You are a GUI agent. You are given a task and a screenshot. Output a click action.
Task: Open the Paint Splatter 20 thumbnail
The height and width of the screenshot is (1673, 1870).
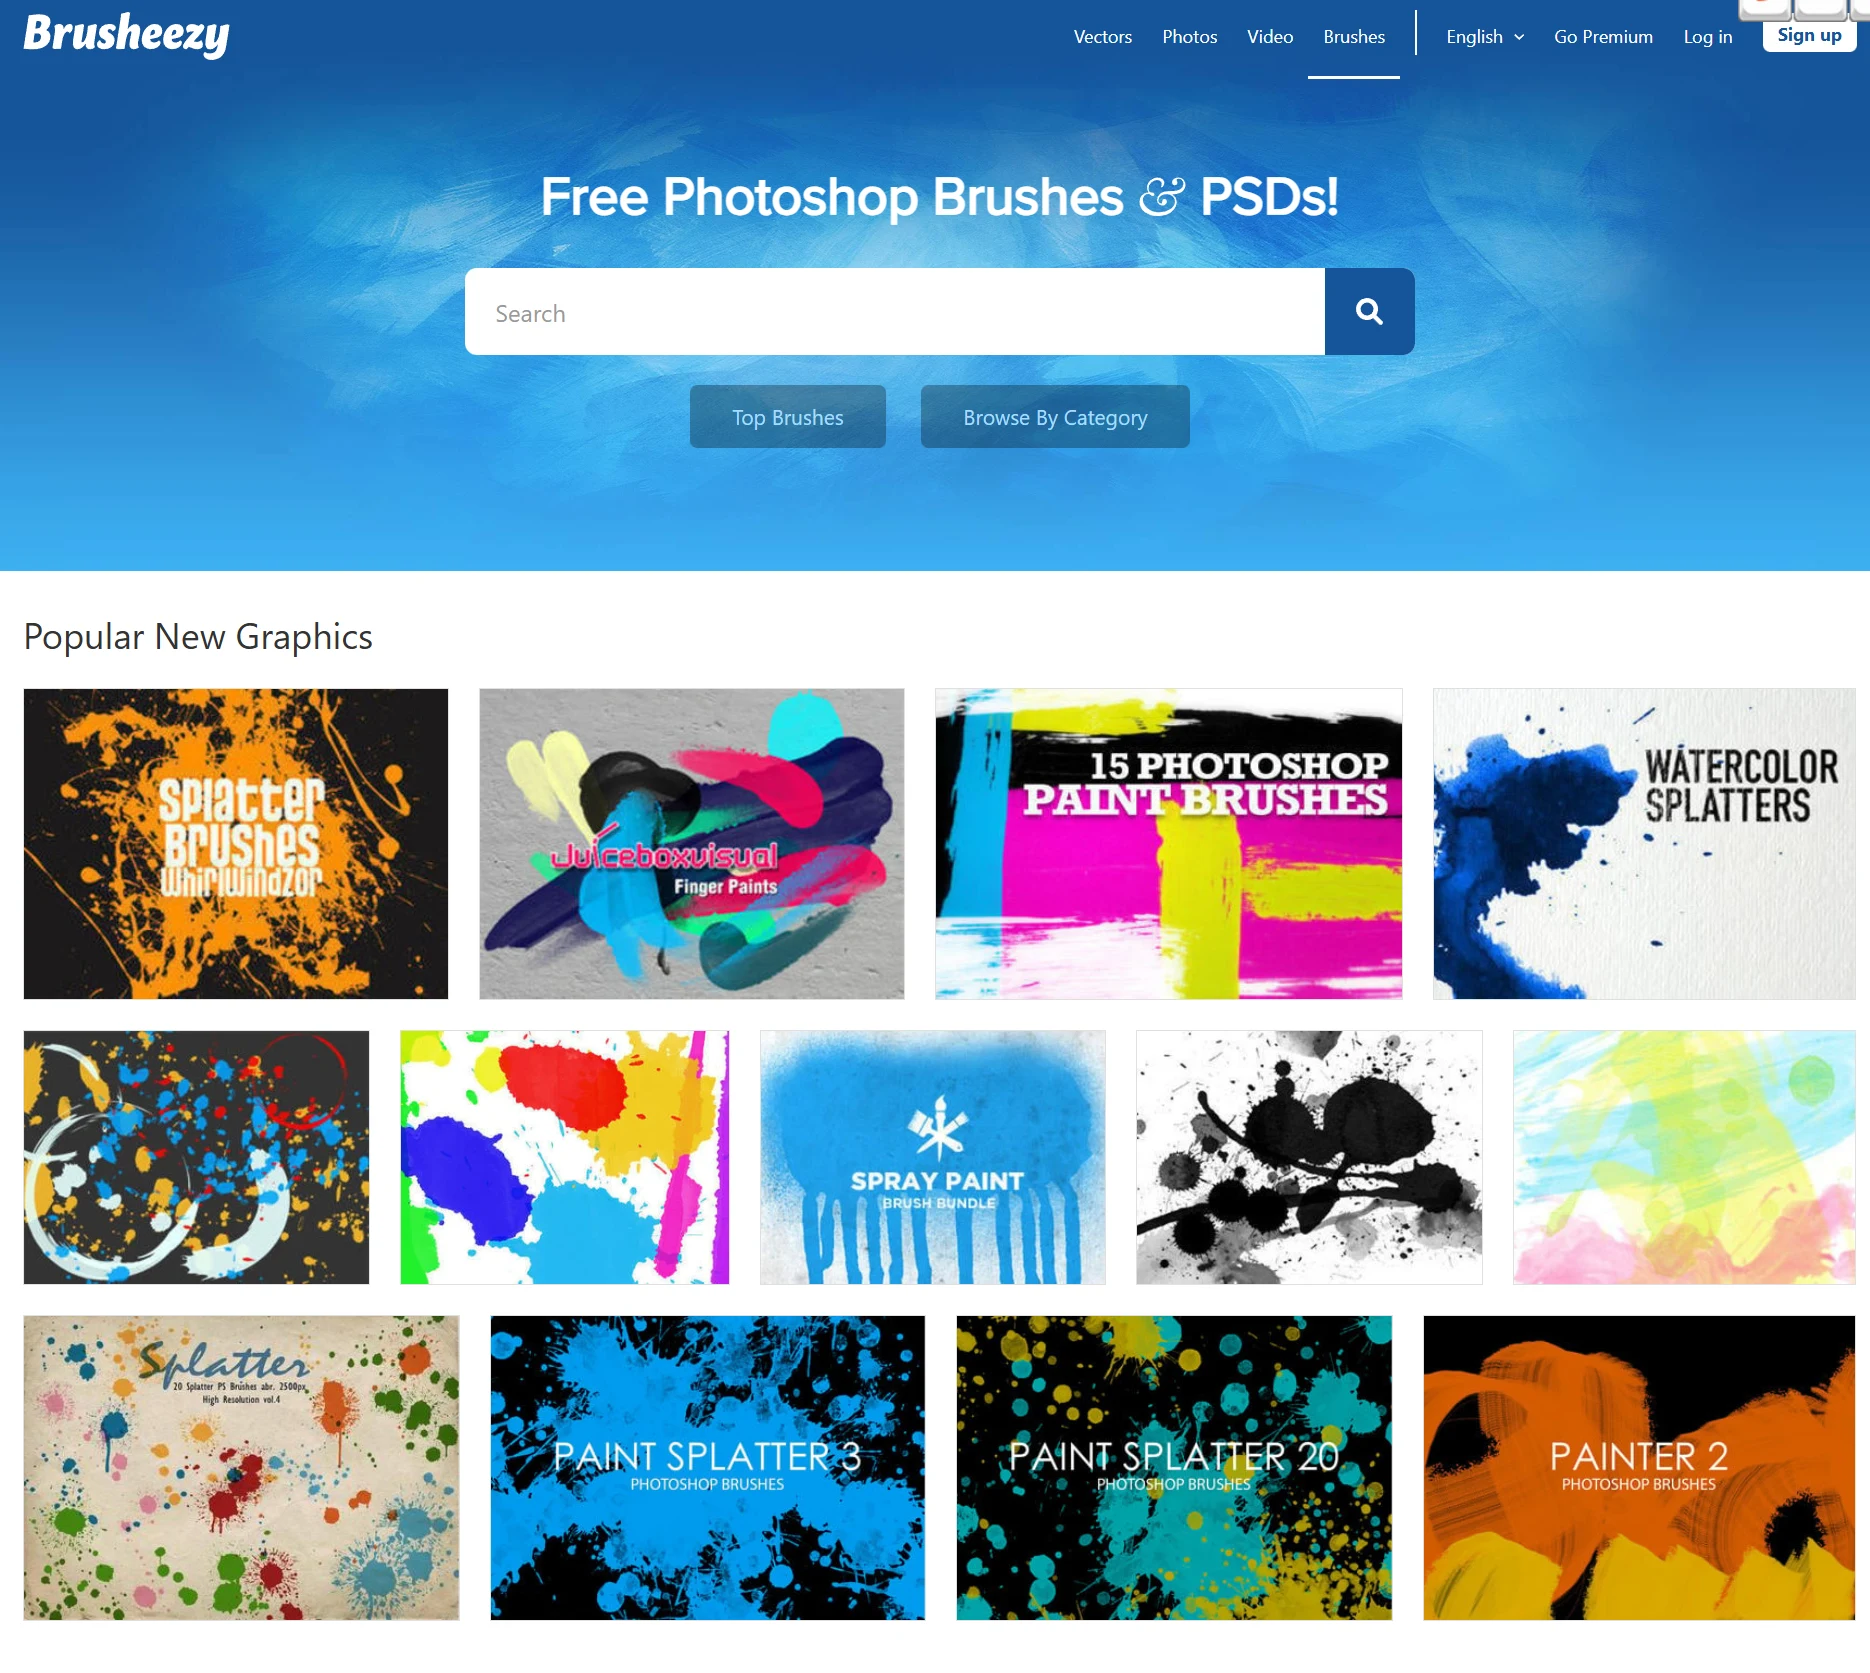click(x=1174, y=1468)
